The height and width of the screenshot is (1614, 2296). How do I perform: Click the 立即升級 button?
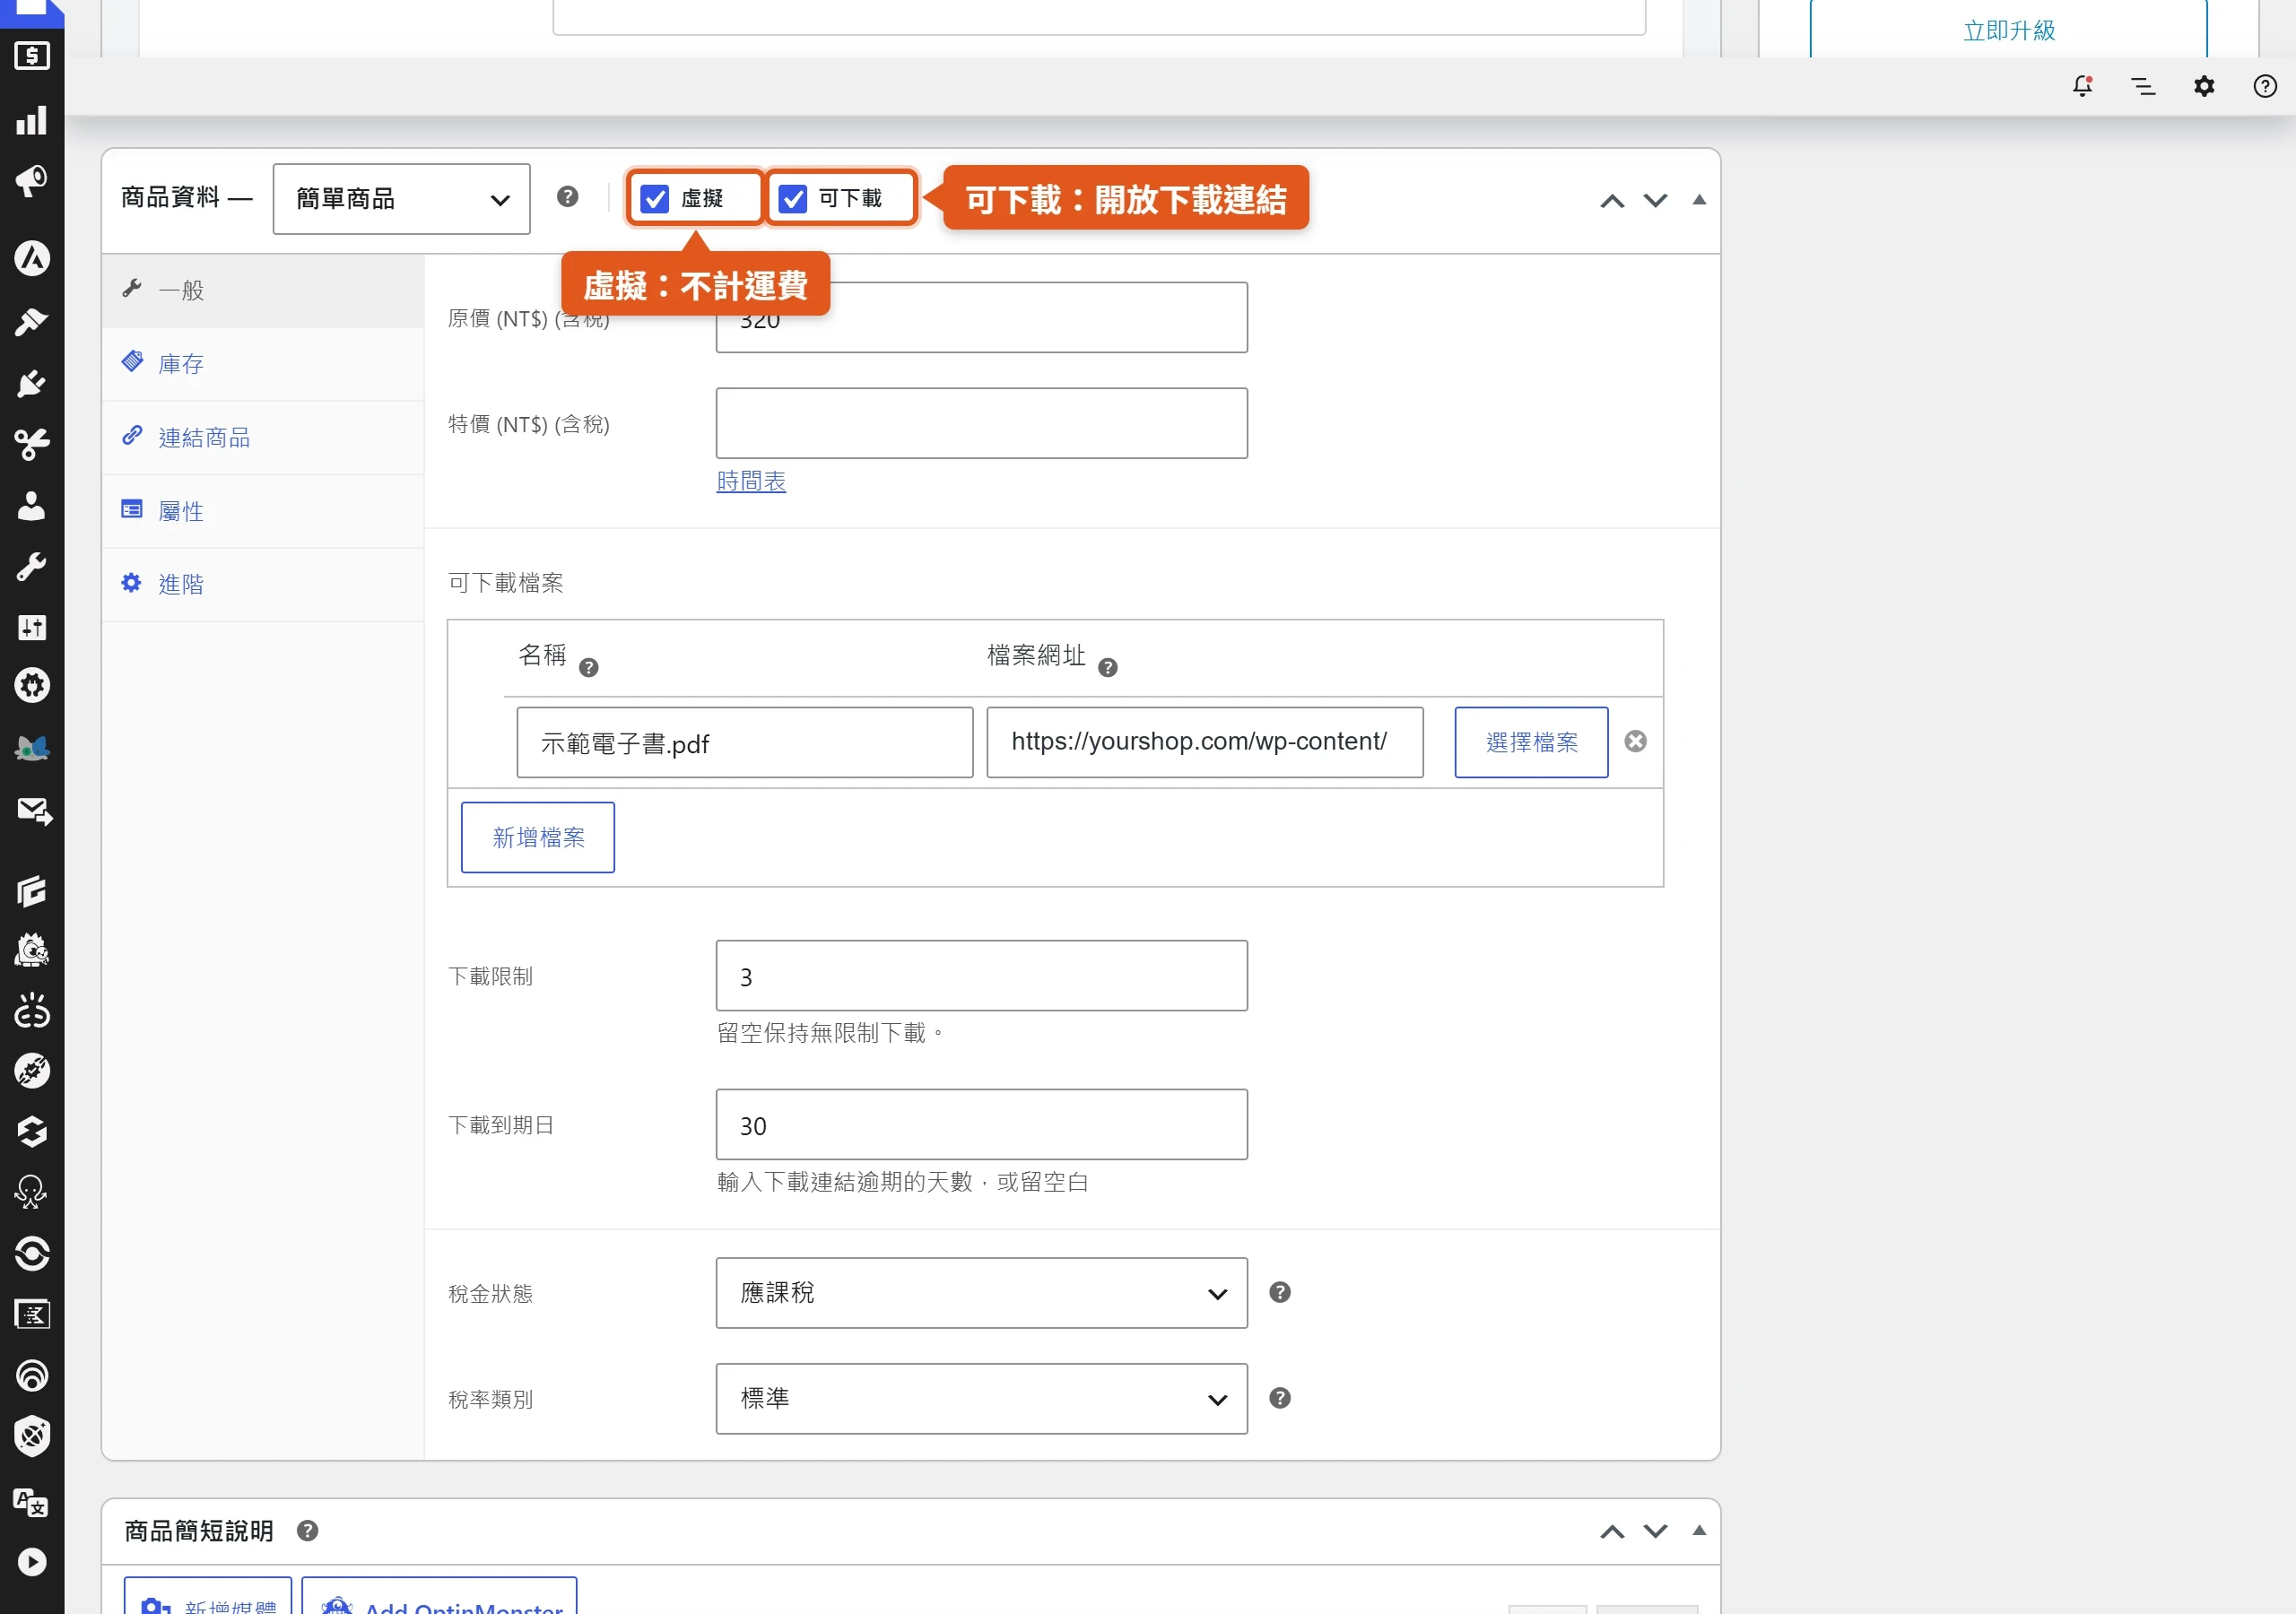click(x=2008, y=30)
